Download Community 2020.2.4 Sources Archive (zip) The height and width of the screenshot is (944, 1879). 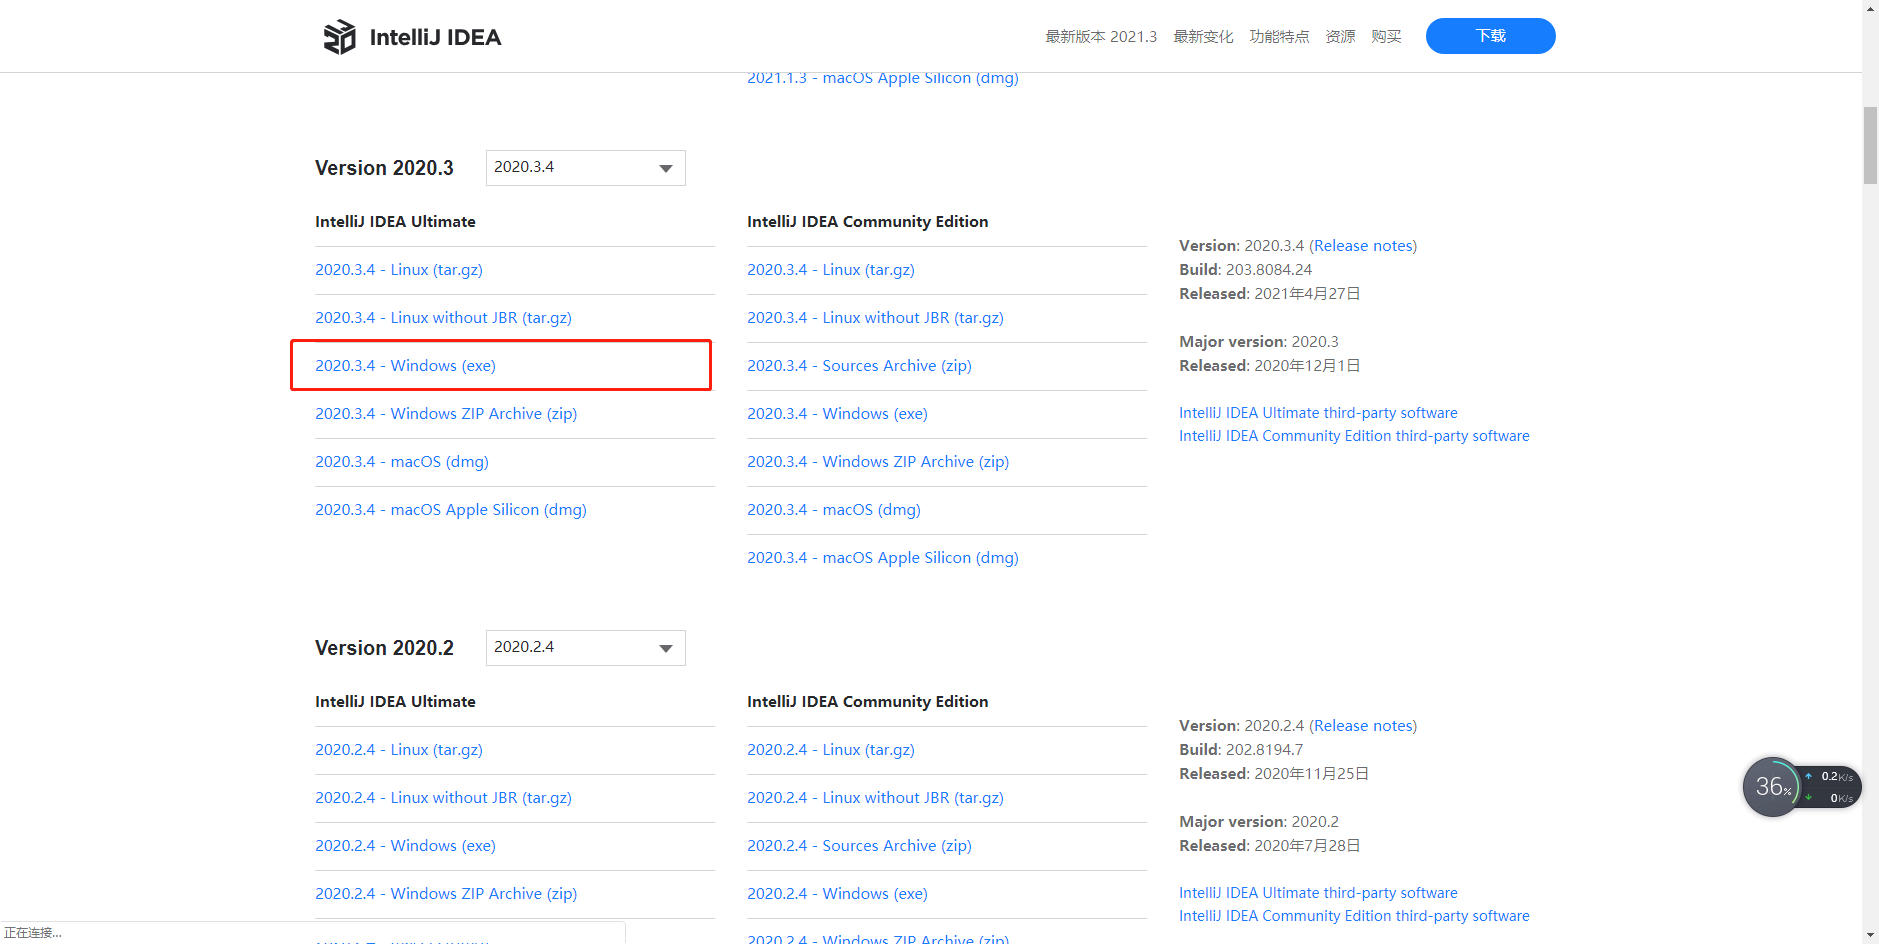[859, 846]
